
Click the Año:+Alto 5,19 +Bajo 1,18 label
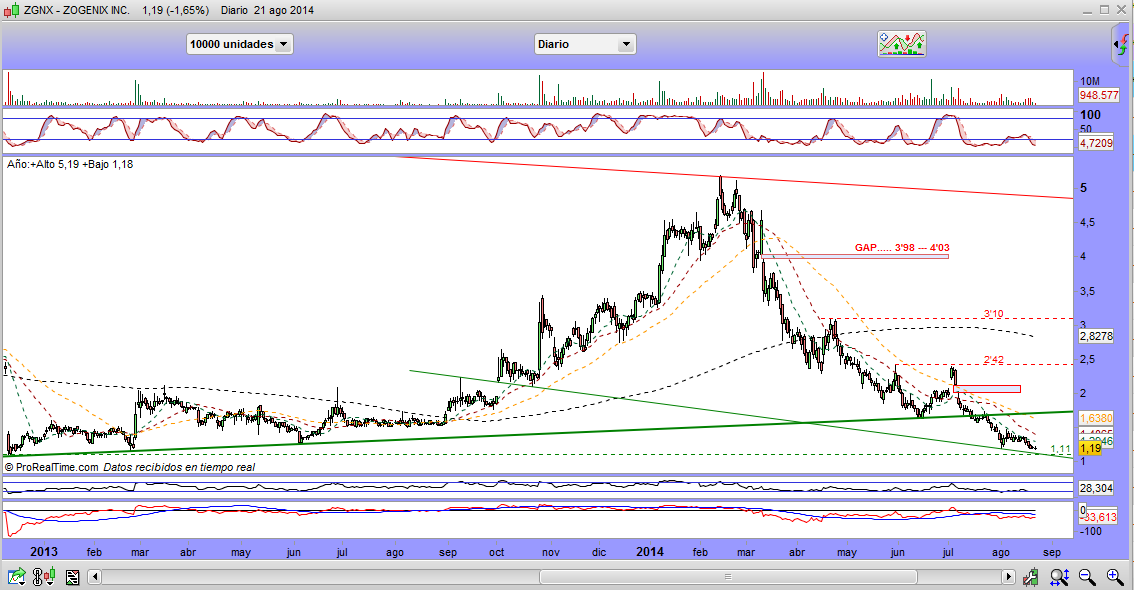(x=70, y=164)
